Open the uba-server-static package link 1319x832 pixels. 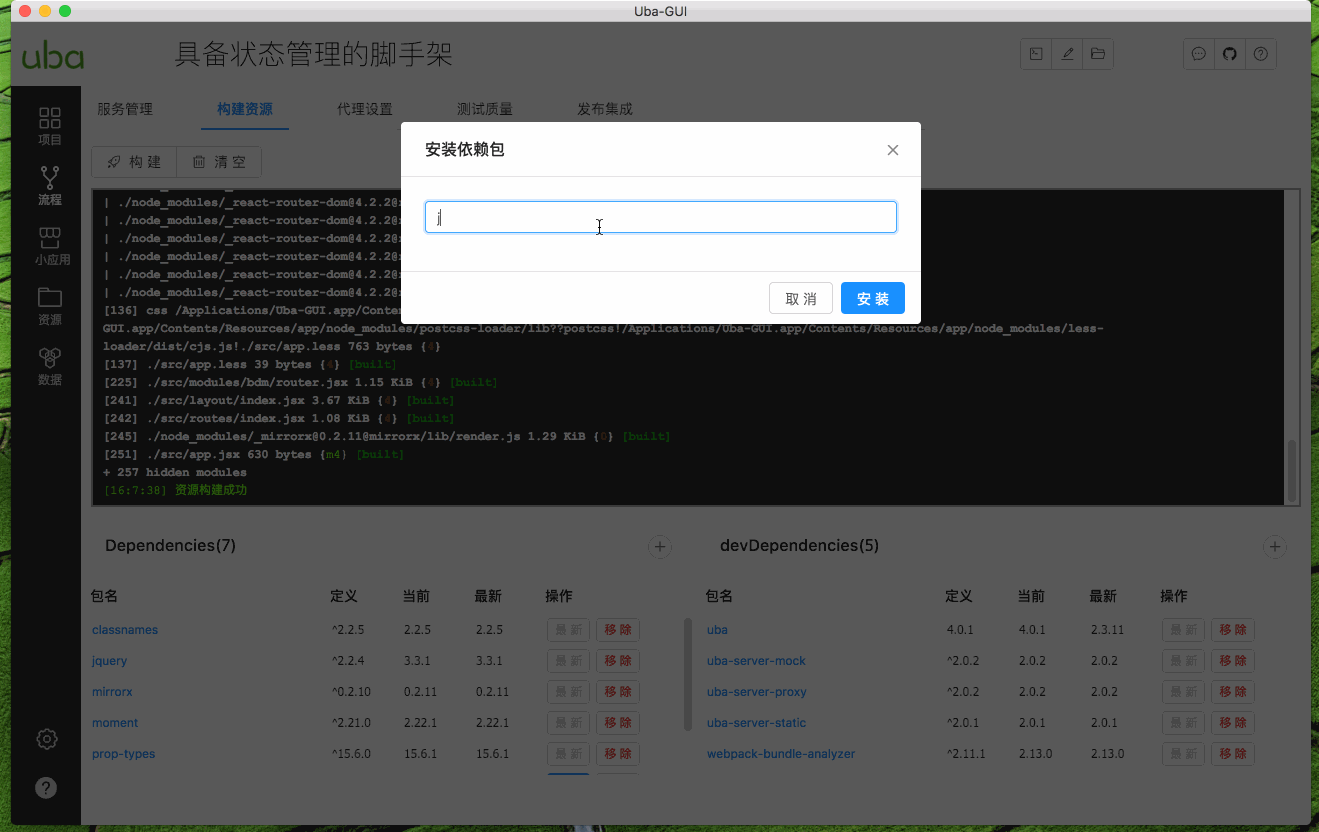pyautogui.click(x=756, y=723)
